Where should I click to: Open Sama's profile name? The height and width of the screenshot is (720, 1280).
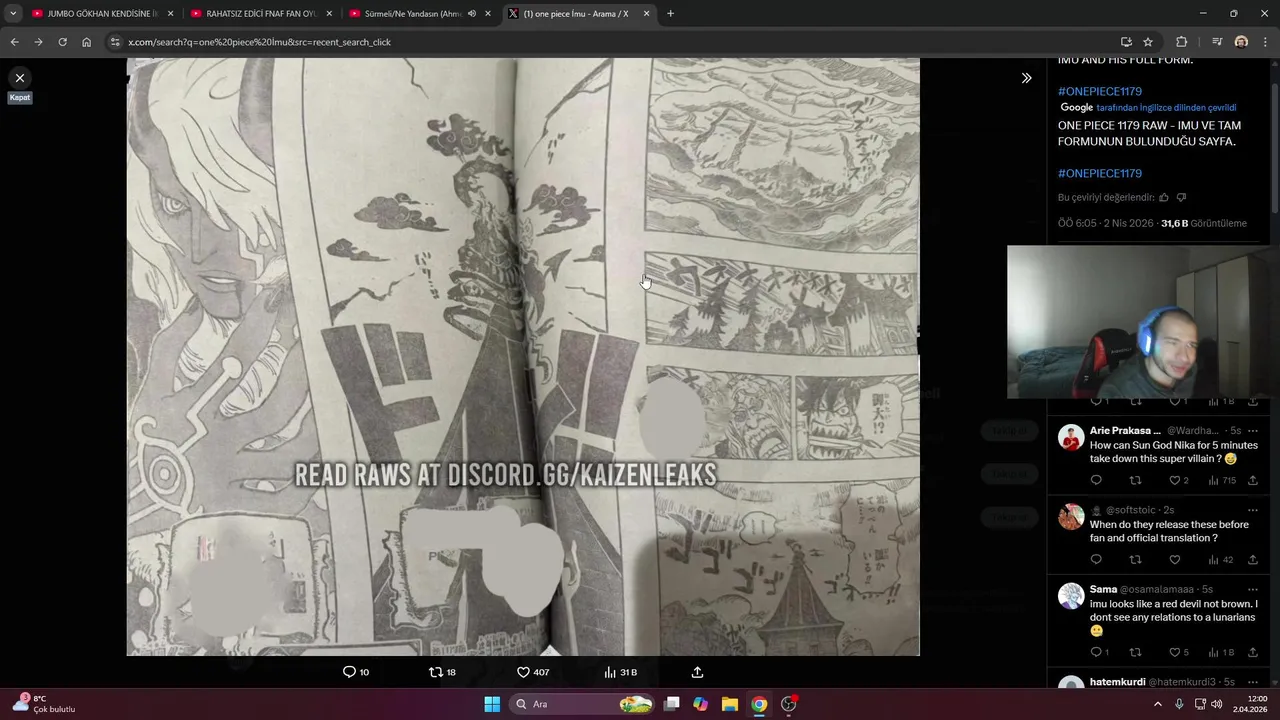pyautogui.click(x=1103, y=589)
